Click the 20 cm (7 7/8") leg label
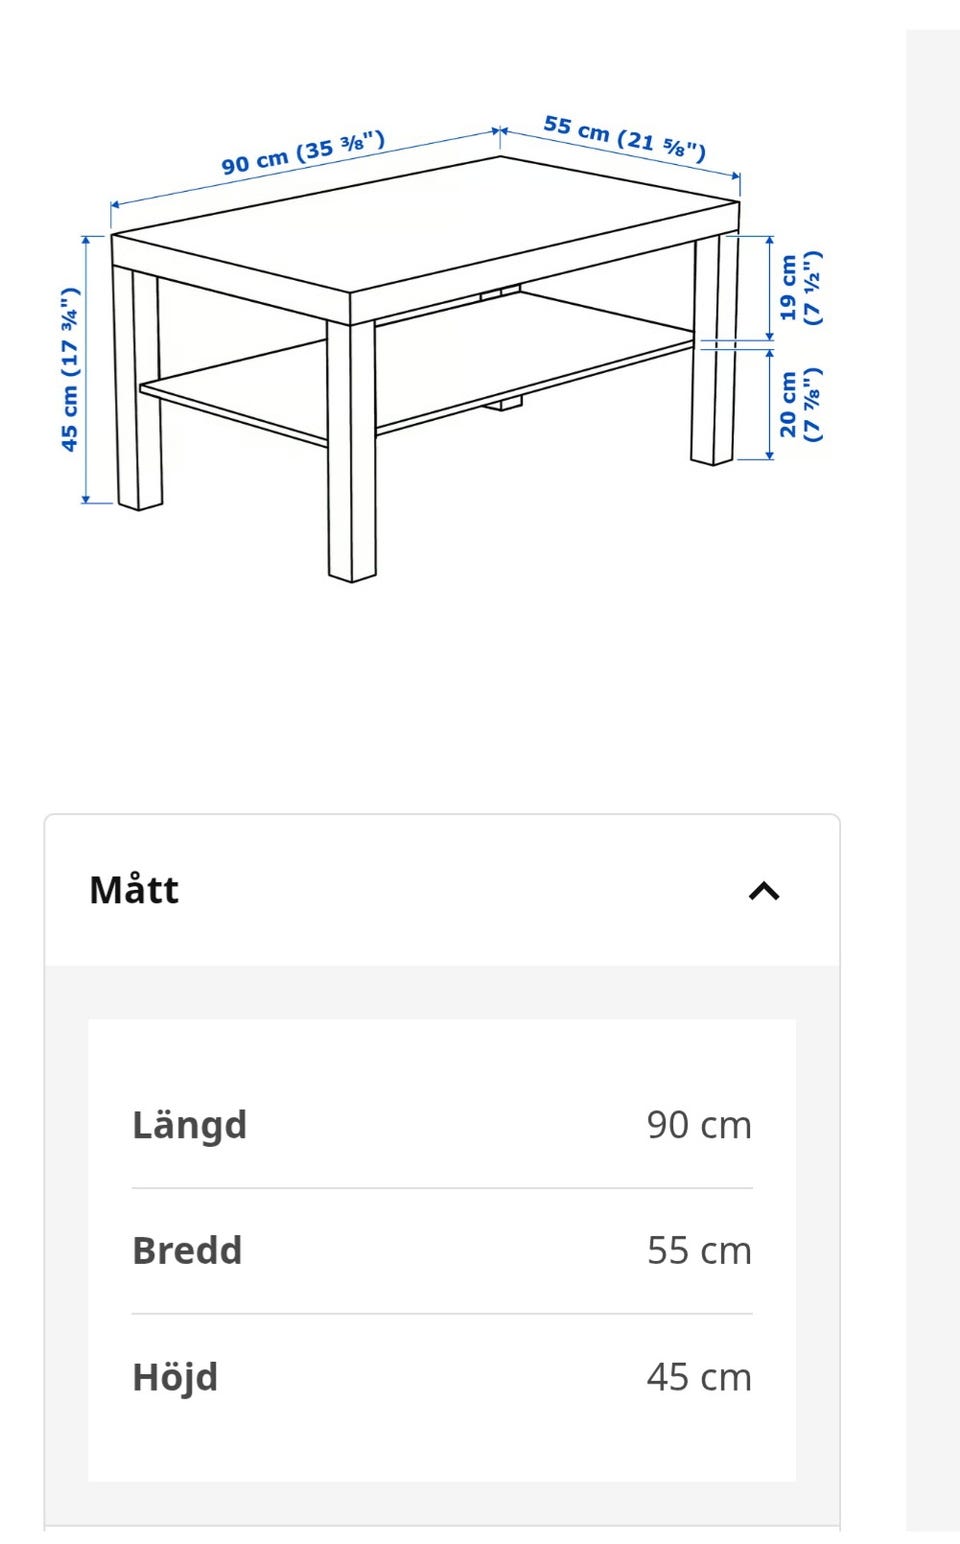This screenshot has width=960, height=1544. pos(800,404)
